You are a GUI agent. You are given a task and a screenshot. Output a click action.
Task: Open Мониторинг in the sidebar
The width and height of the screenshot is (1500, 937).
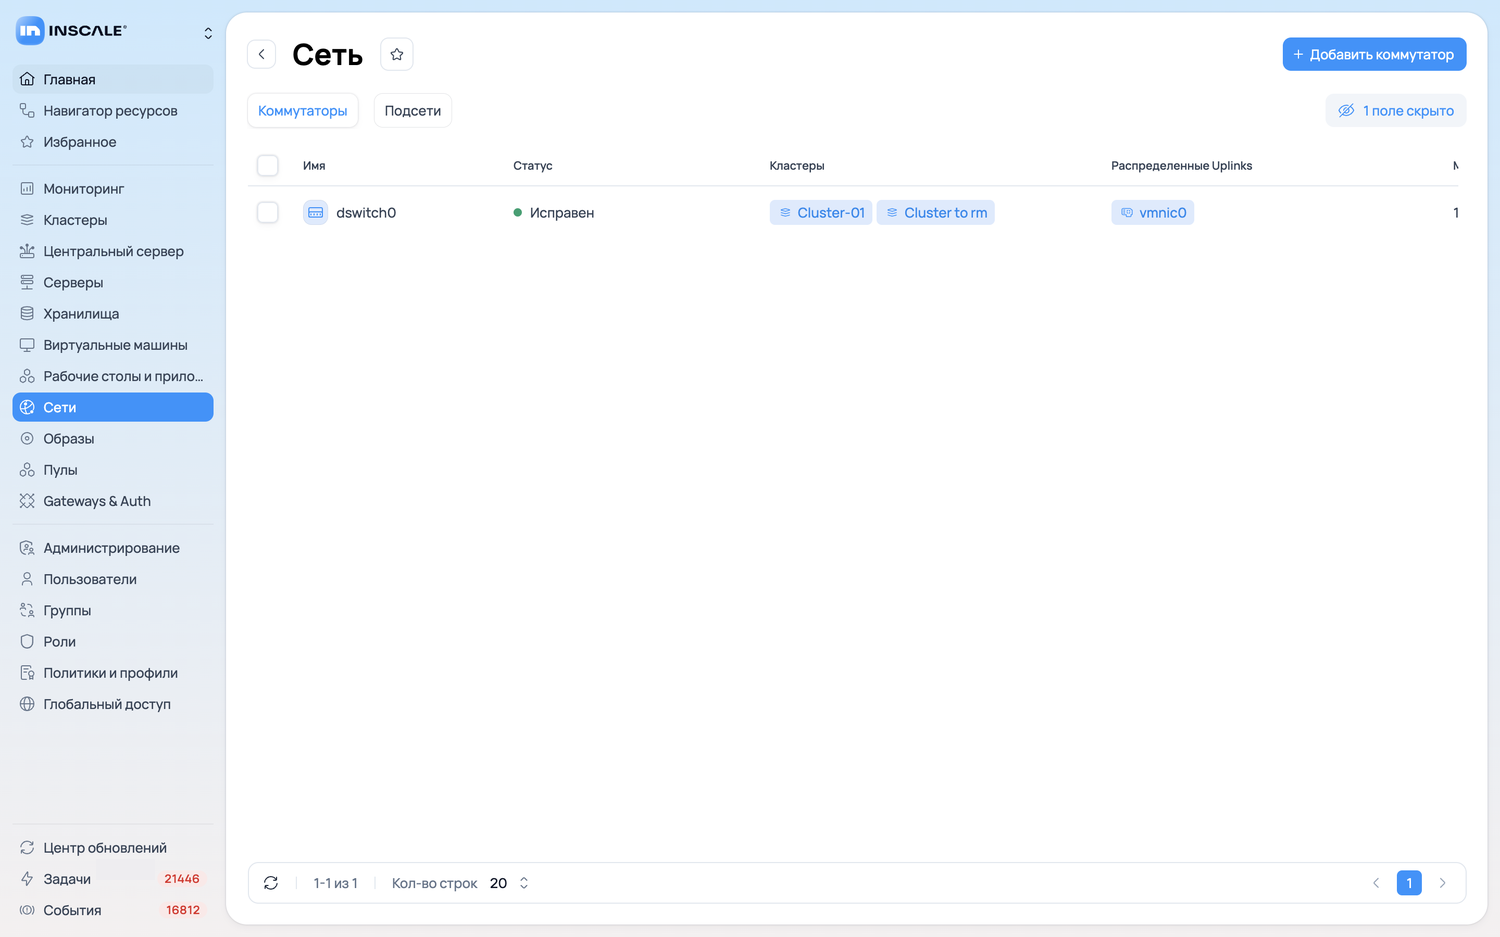[x=113, y=189]
